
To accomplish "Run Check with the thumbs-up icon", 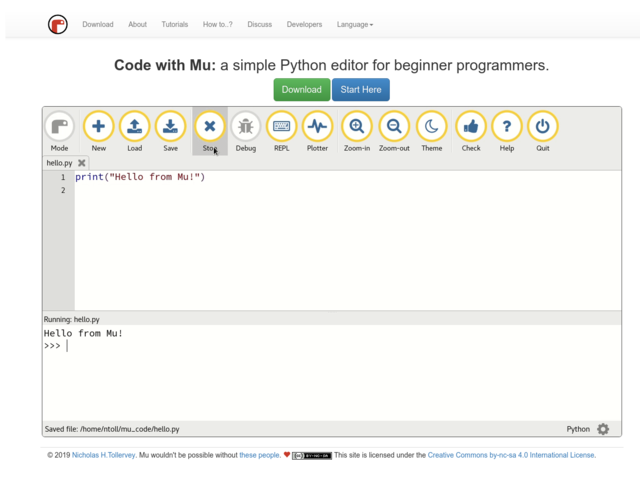I will click(x=471, y=126).
